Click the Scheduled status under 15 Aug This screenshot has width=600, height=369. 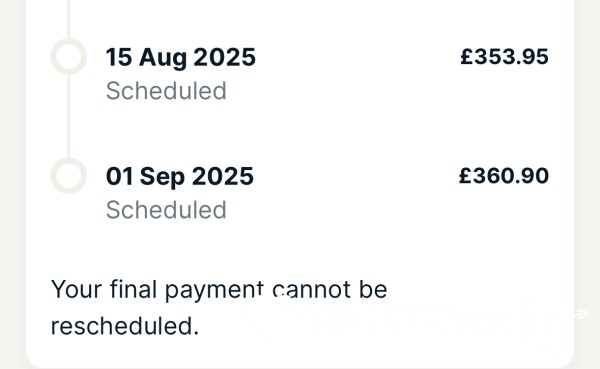pos(166,91)
